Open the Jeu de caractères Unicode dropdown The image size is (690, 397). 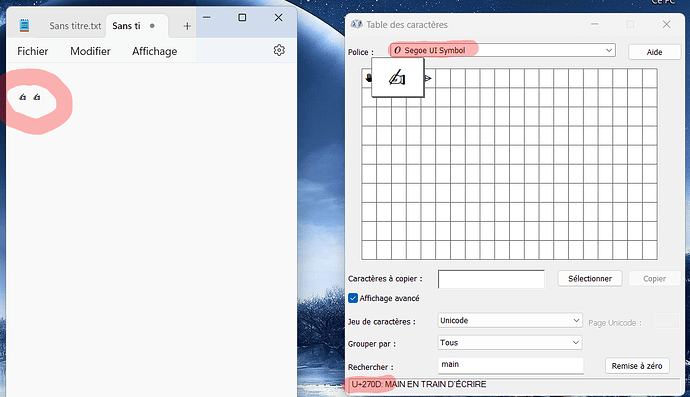tap(510, 320)
